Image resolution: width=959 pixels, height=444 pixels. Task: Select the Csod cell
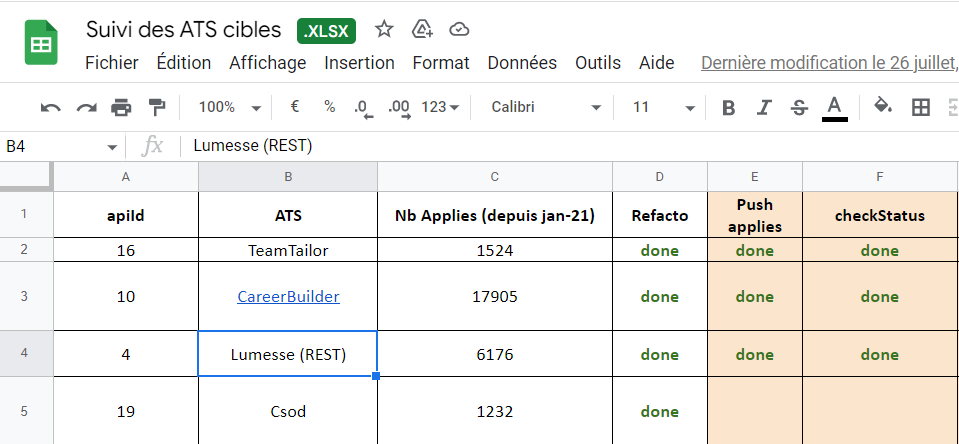point(288,411)
